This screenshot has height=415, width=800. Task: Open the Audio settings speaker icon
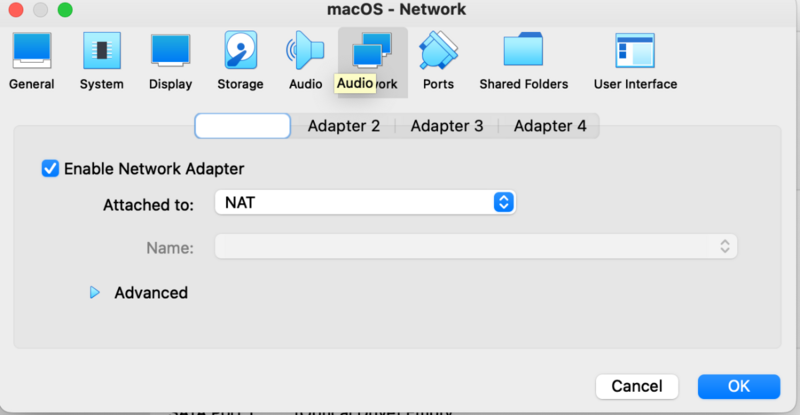coord(305,50)
